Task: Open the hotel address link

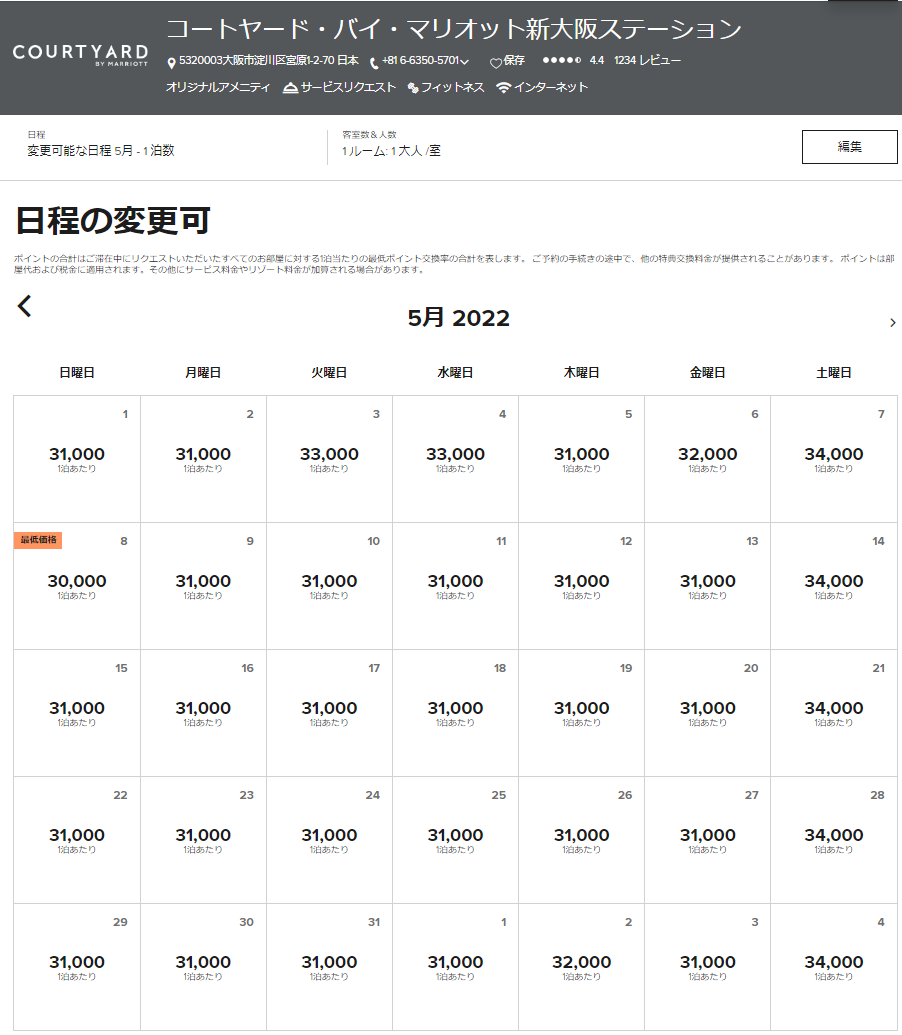Action: 268,61
